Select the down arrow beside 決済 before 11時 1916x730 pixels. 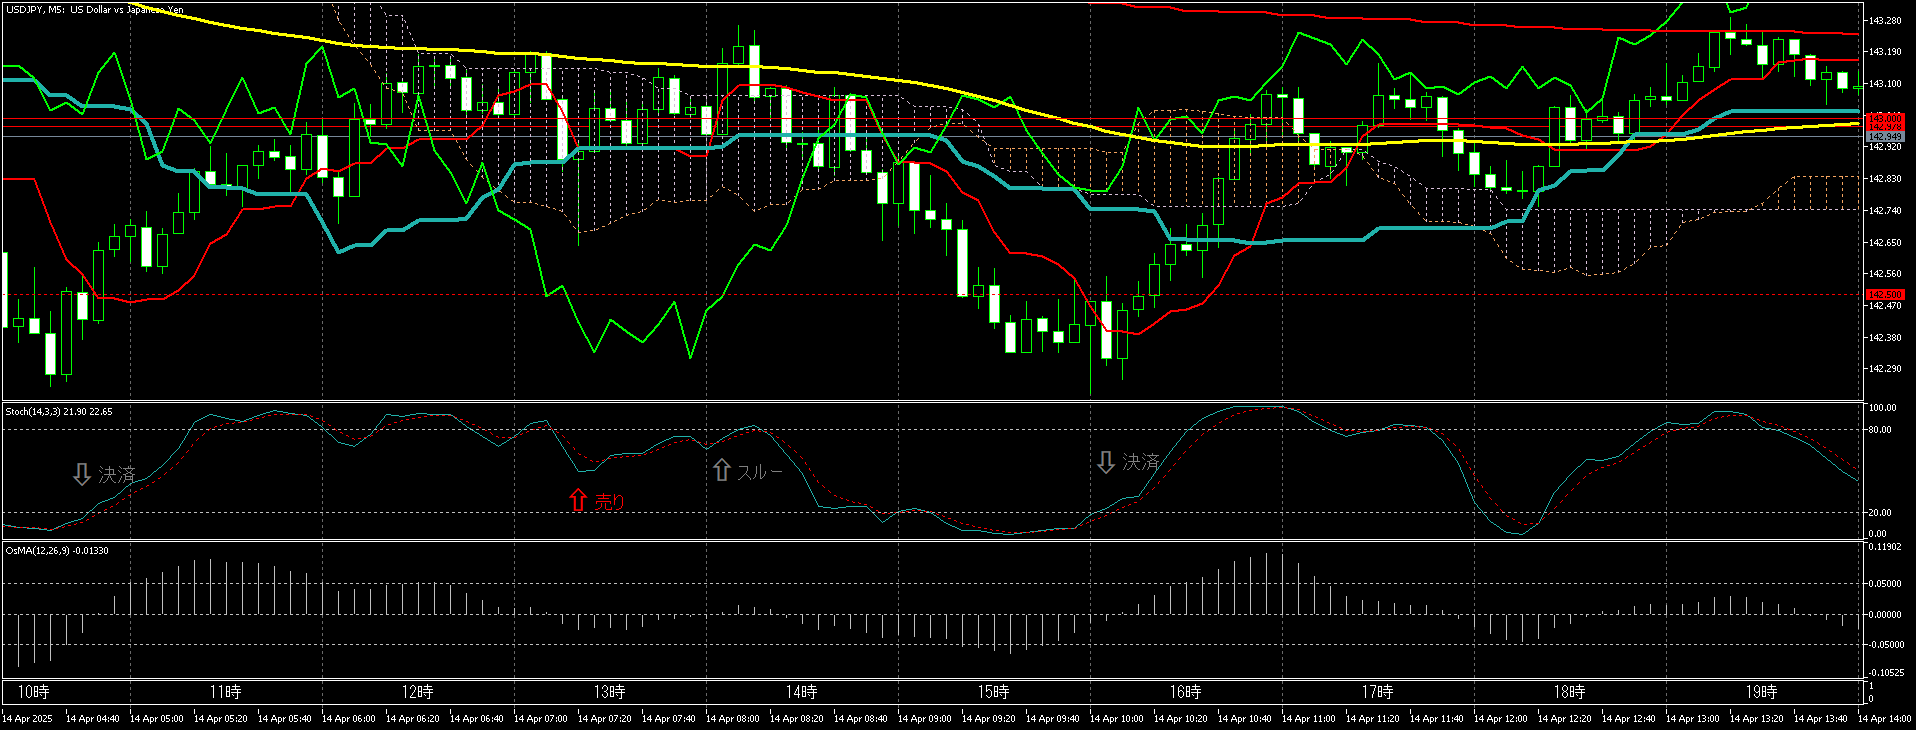coord(82,474)
